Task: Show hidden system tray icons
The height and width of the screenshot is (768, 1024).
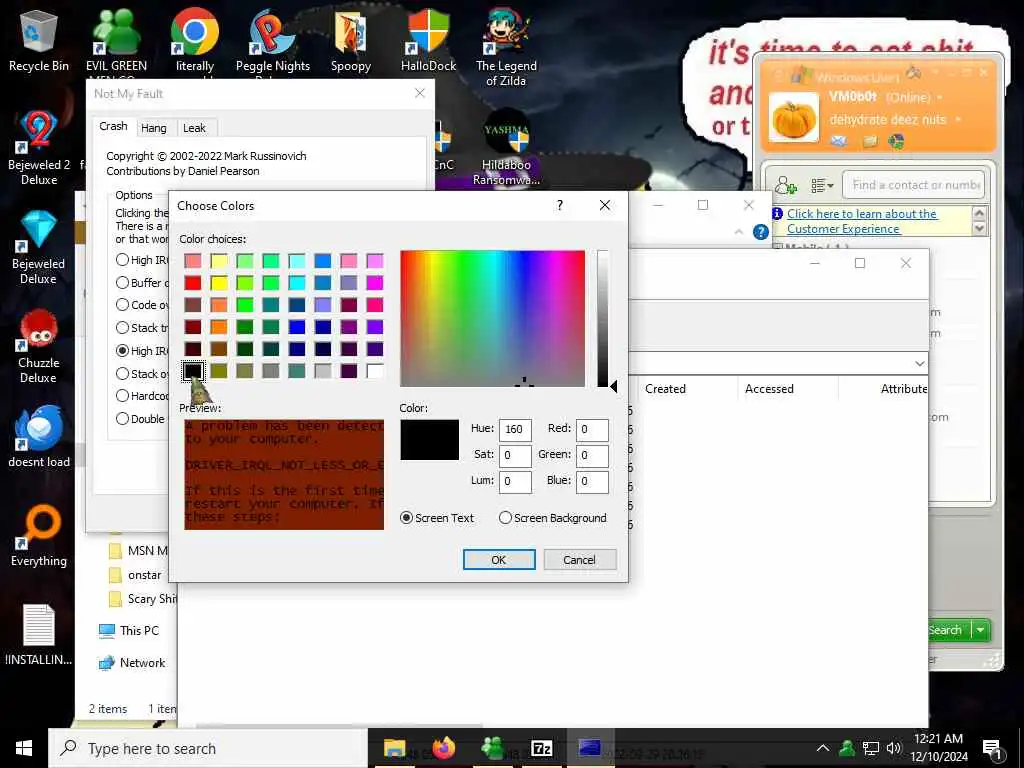Action: 823,748
